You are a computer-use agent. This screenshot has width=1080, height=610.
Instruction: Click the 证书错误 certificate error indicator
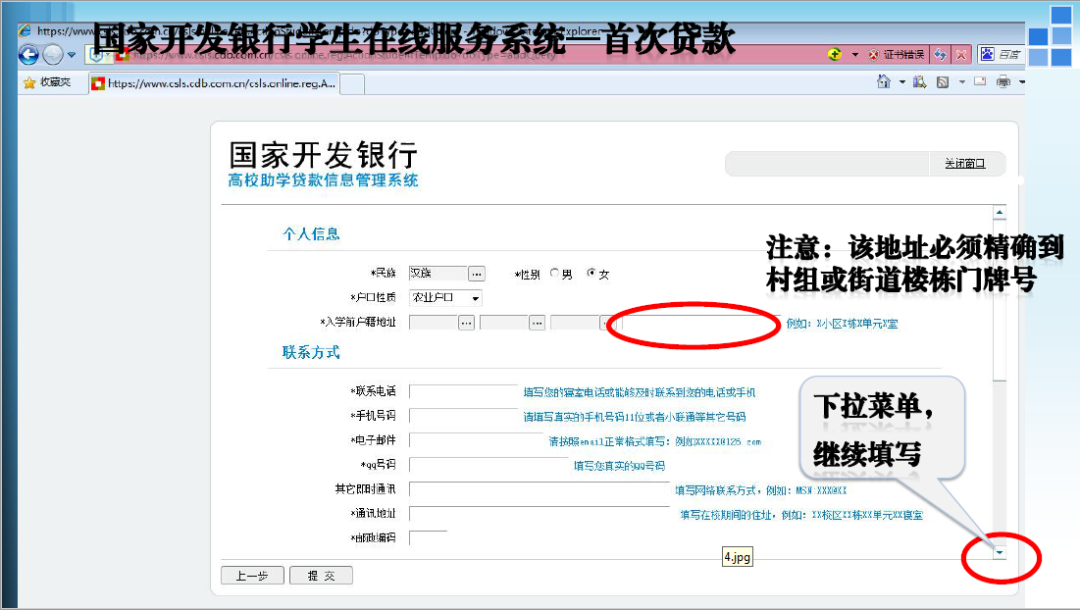tap(896, 54)
